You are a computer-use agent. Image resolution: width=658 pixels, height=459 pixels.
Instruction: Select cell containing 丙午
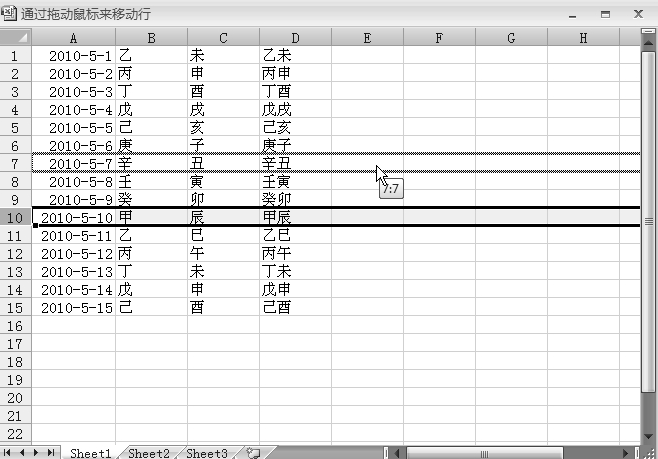click(x=295, y=253)
